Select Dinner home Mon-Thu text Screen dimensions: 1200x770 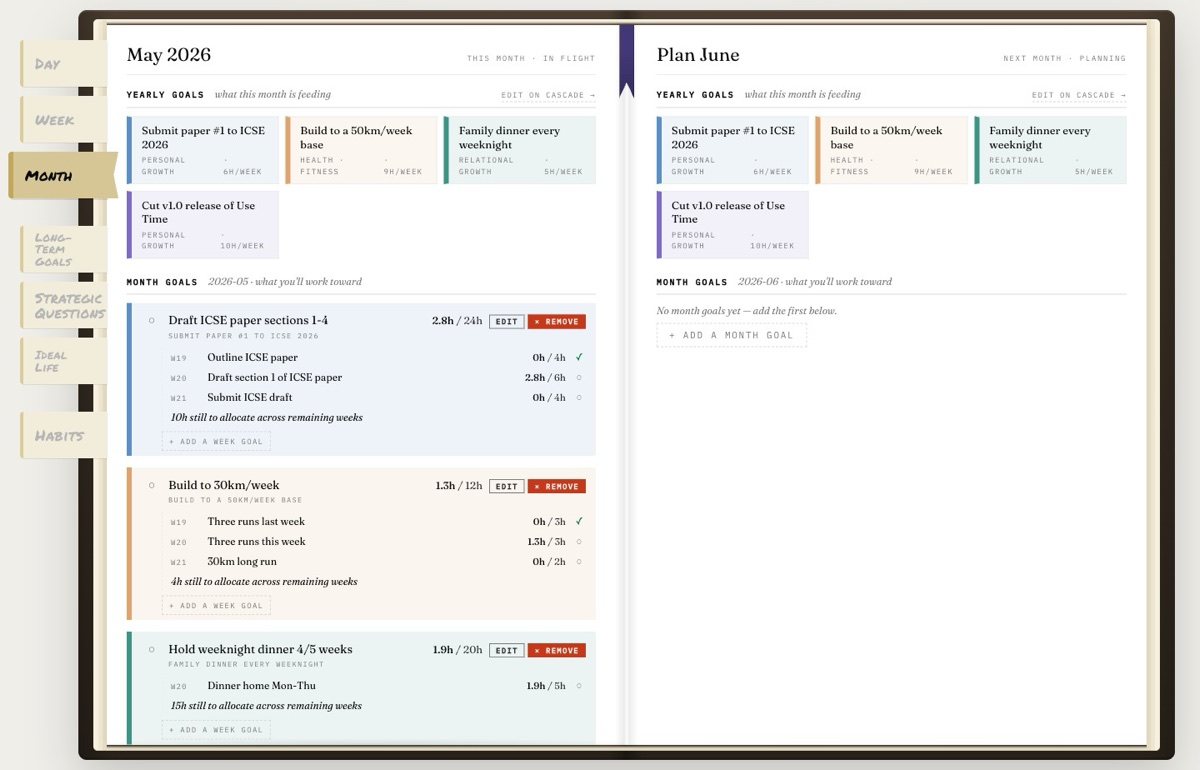click(x=261, y=685)
